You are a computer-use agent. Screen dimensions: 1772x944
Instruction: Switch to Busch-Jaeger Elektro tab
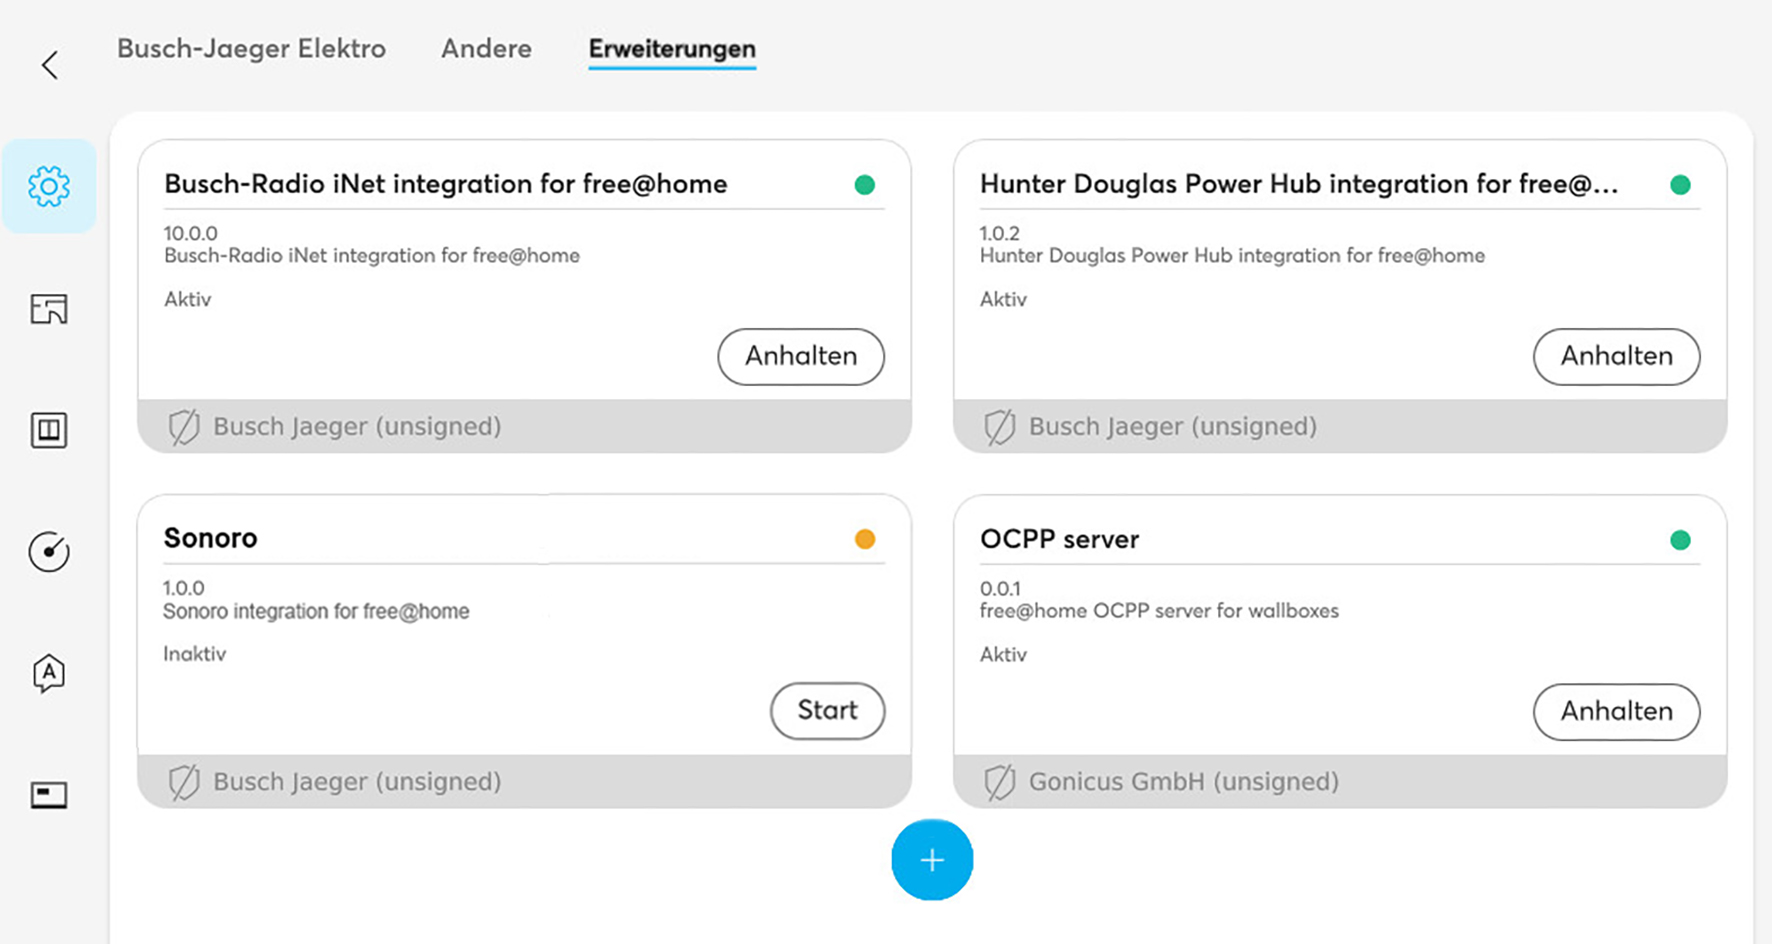251,49
